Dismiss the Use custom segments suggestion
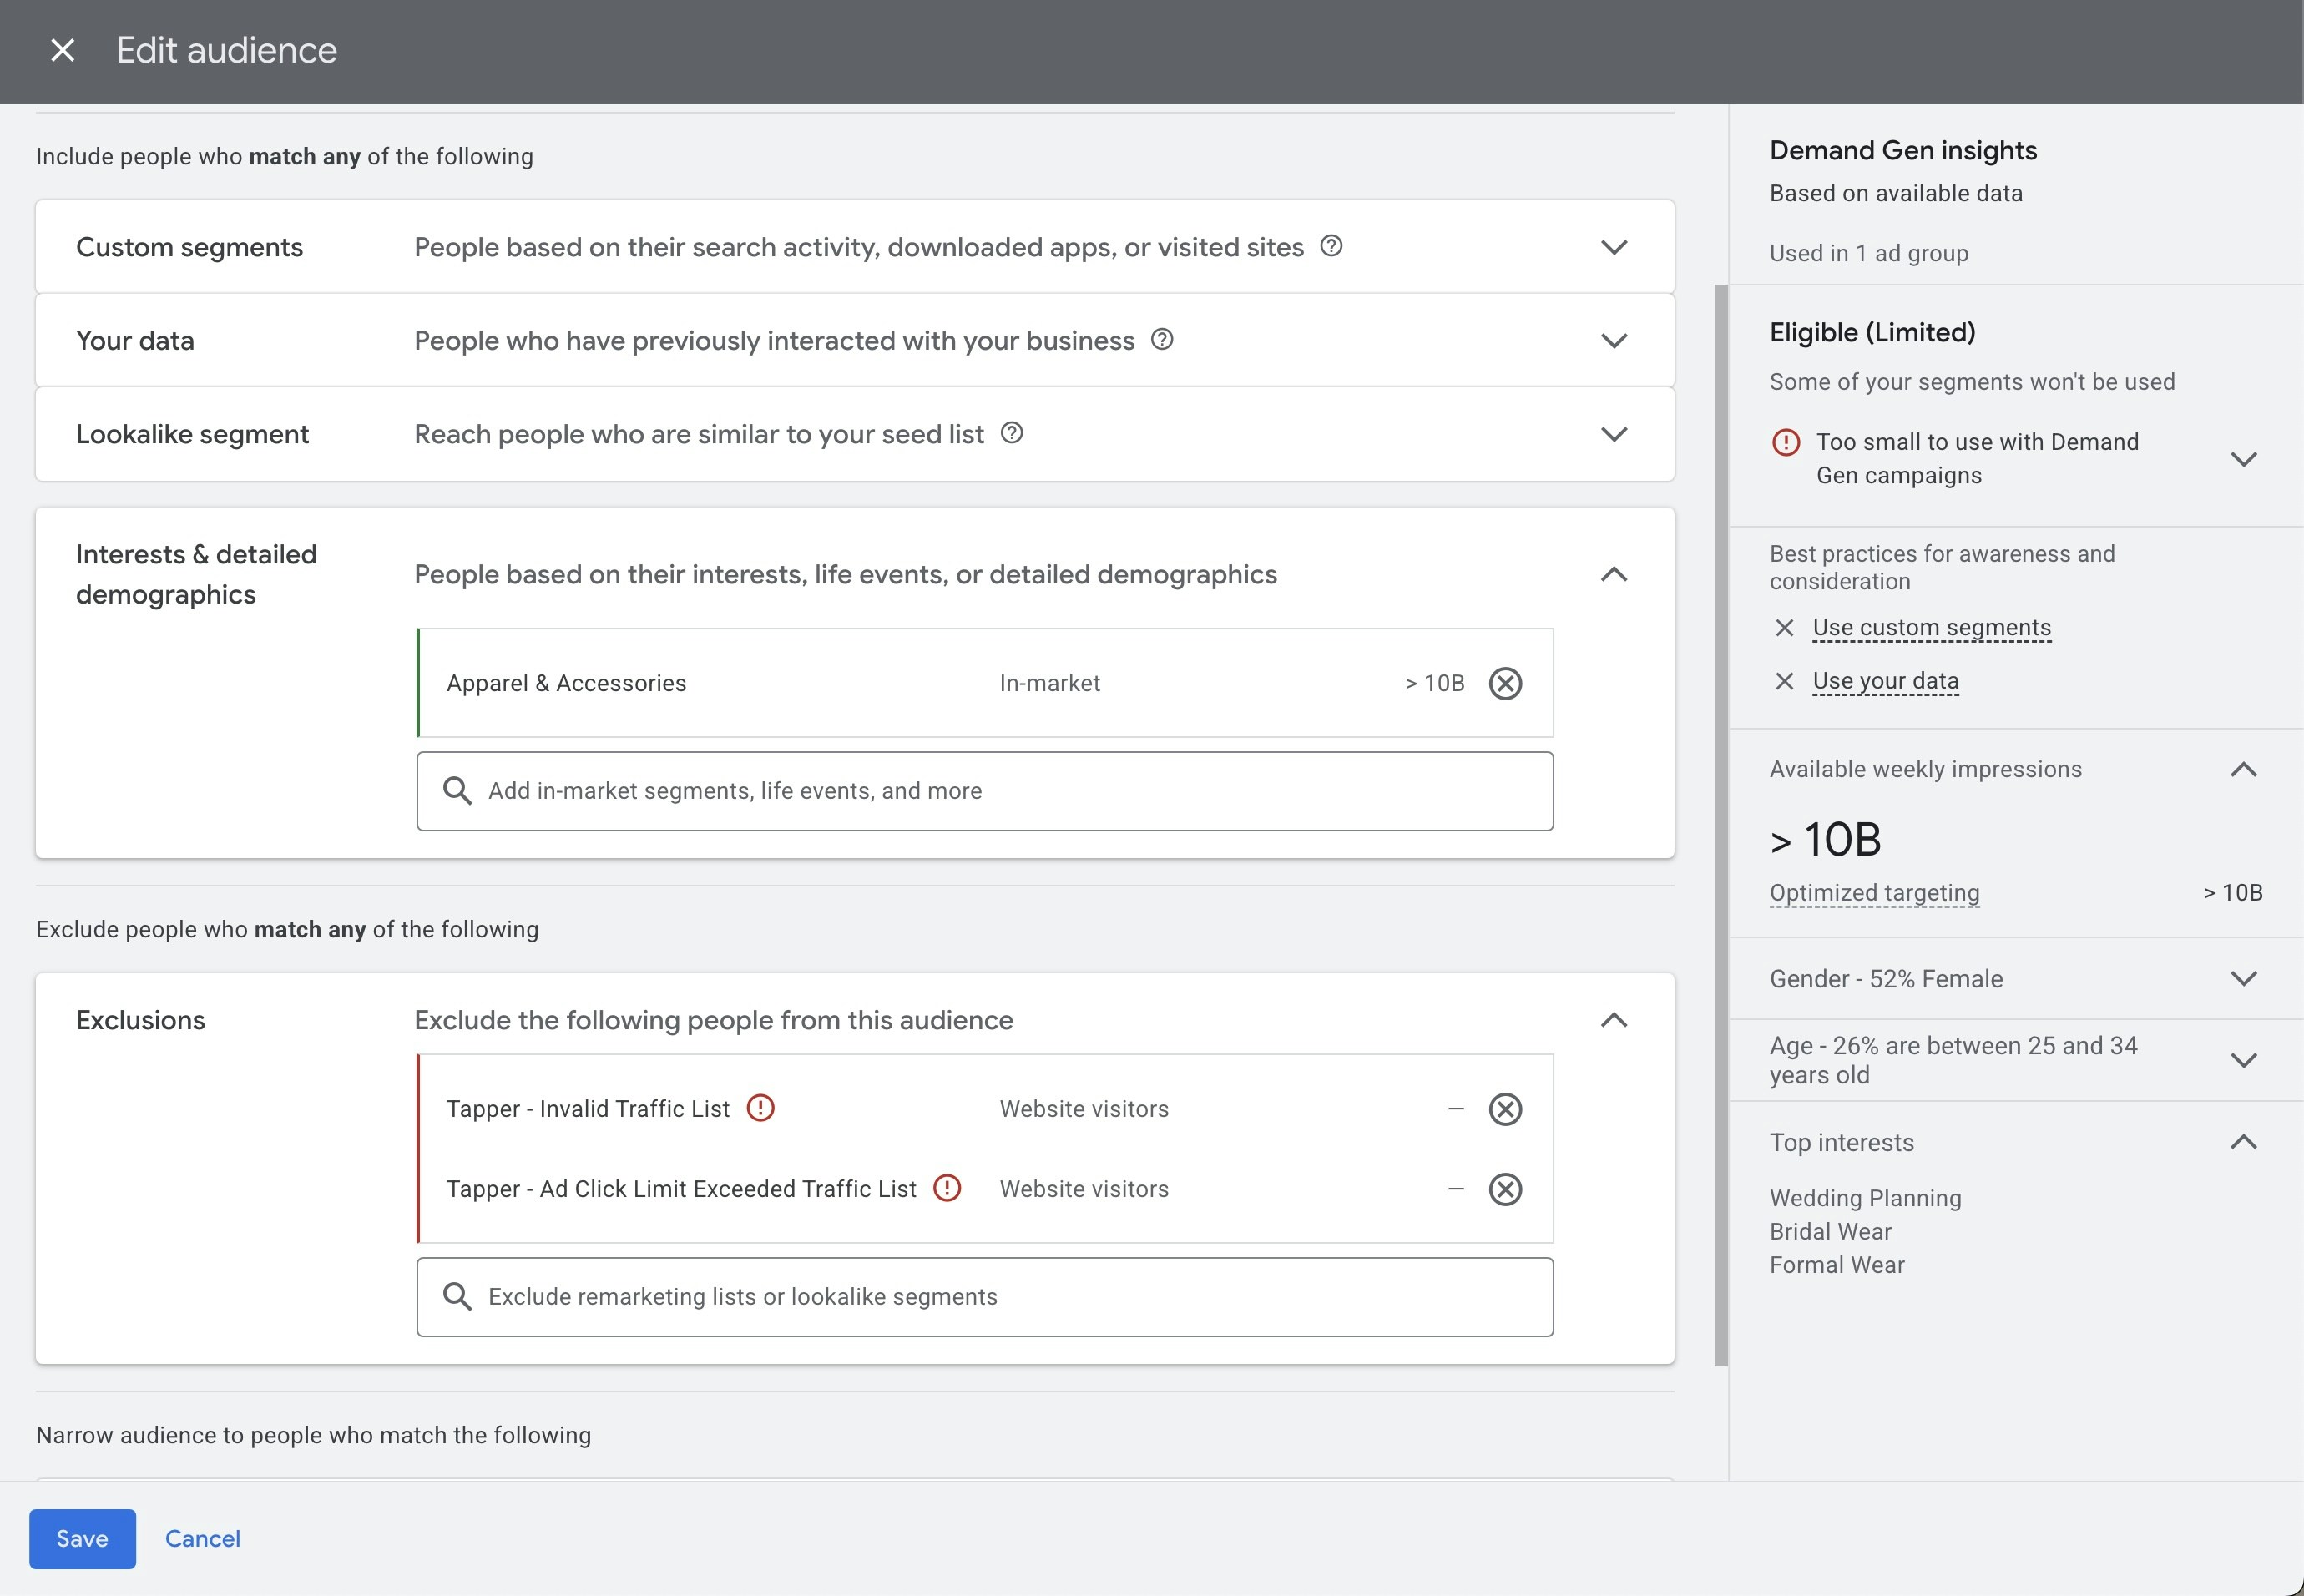Image resolution: width=2304 pixels, height=1596 pixels. pyautogui.click(x=1785, y=627)
